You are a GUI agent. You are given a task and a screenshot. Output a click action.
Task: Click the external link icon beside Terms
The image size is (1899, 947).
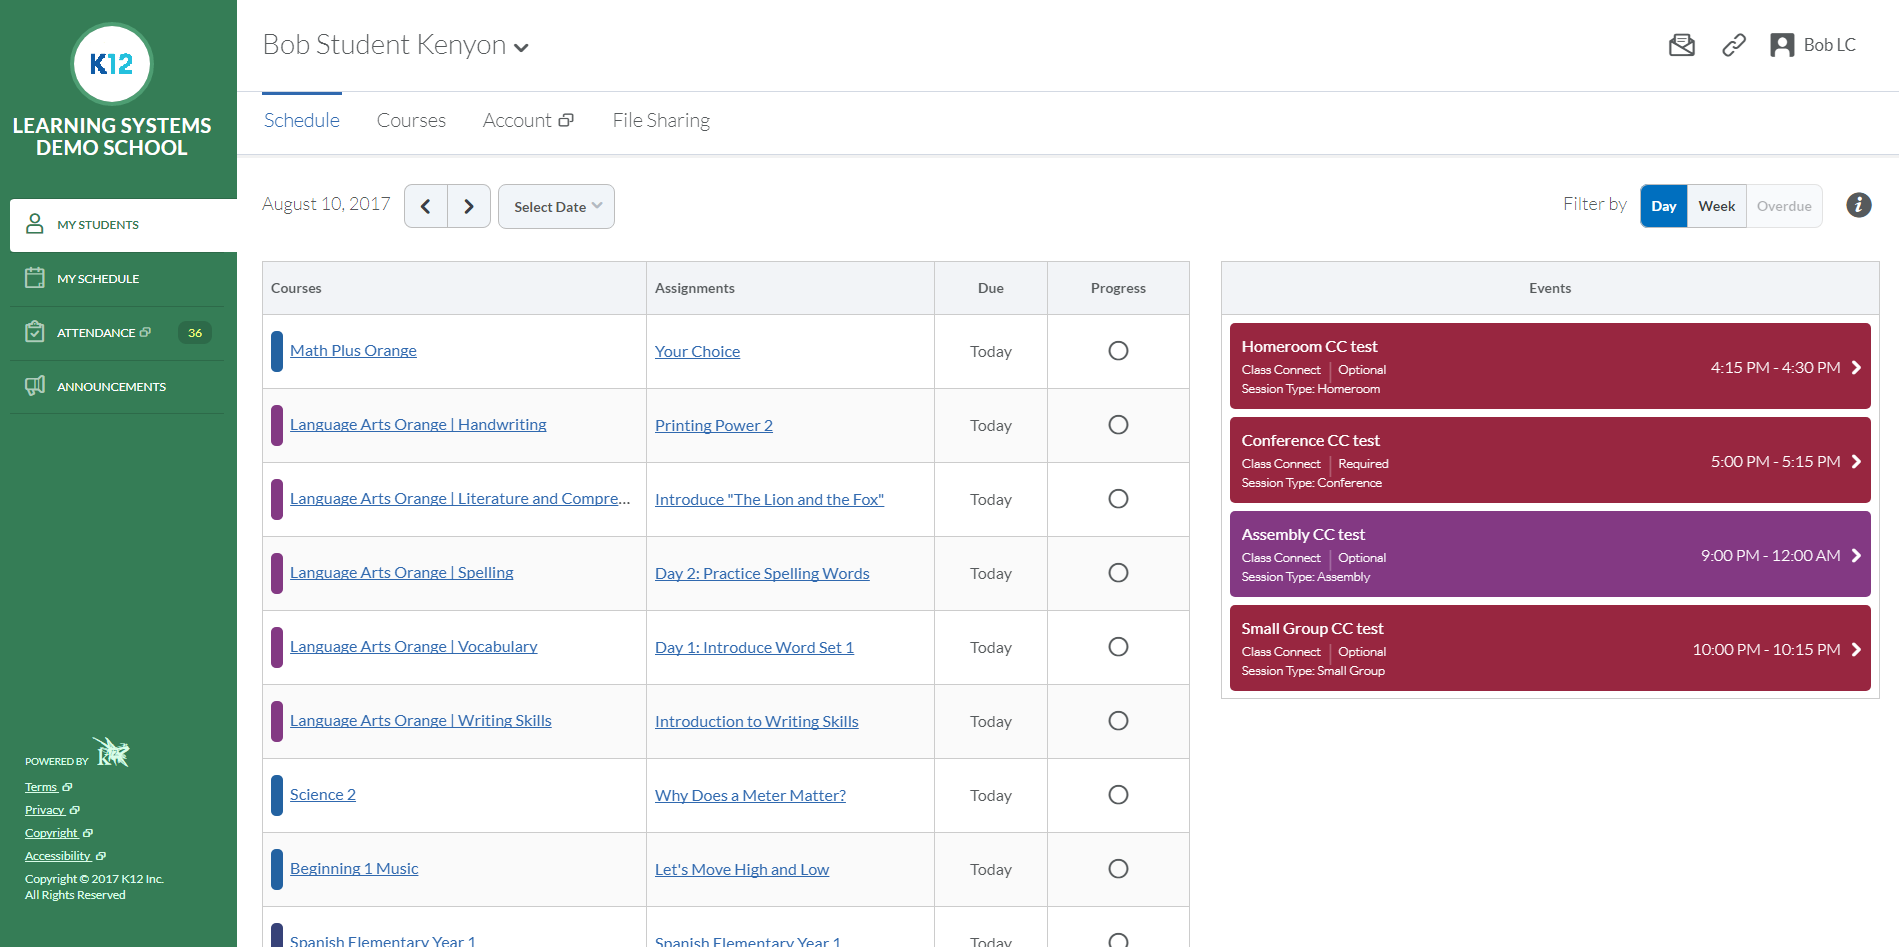67,787
